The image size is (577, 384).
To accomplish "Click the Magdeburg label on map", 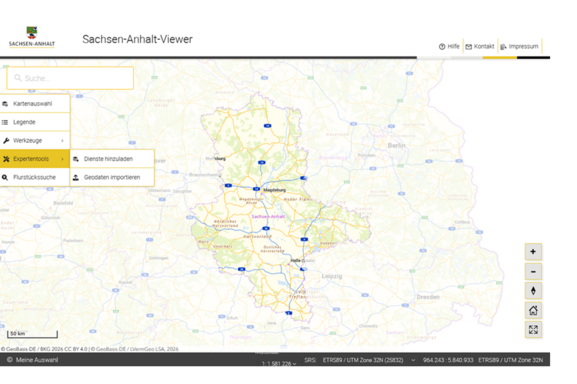I will coord(275,190).
